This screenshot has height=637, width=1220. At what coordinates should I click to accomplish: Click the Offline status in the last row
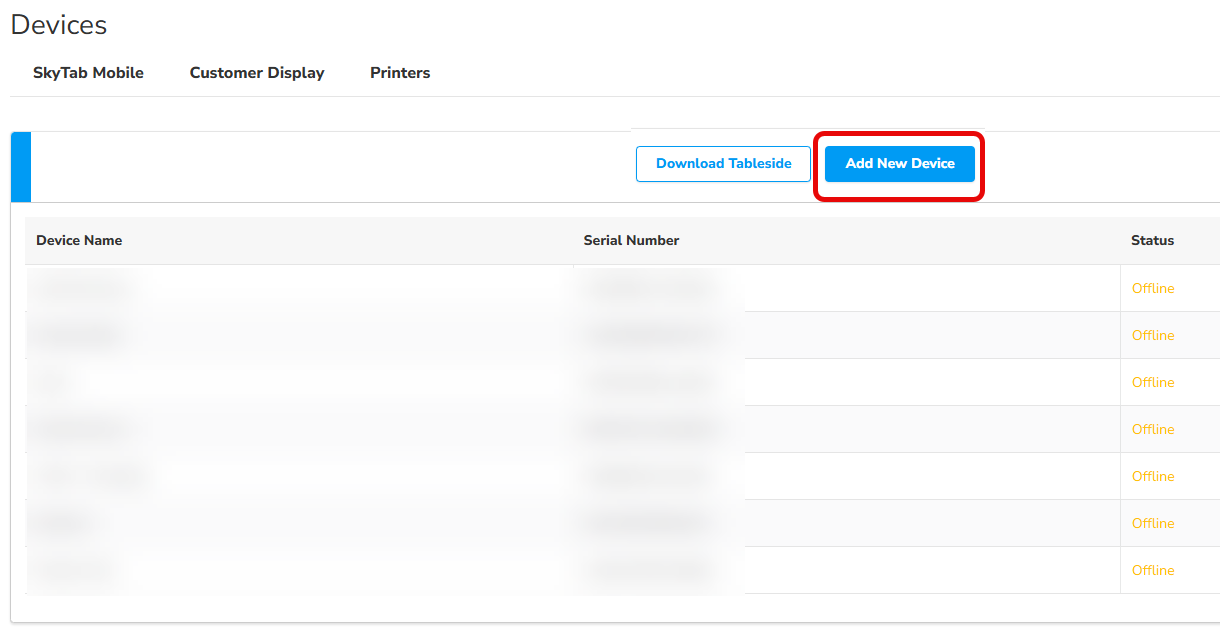[1153, 570]
